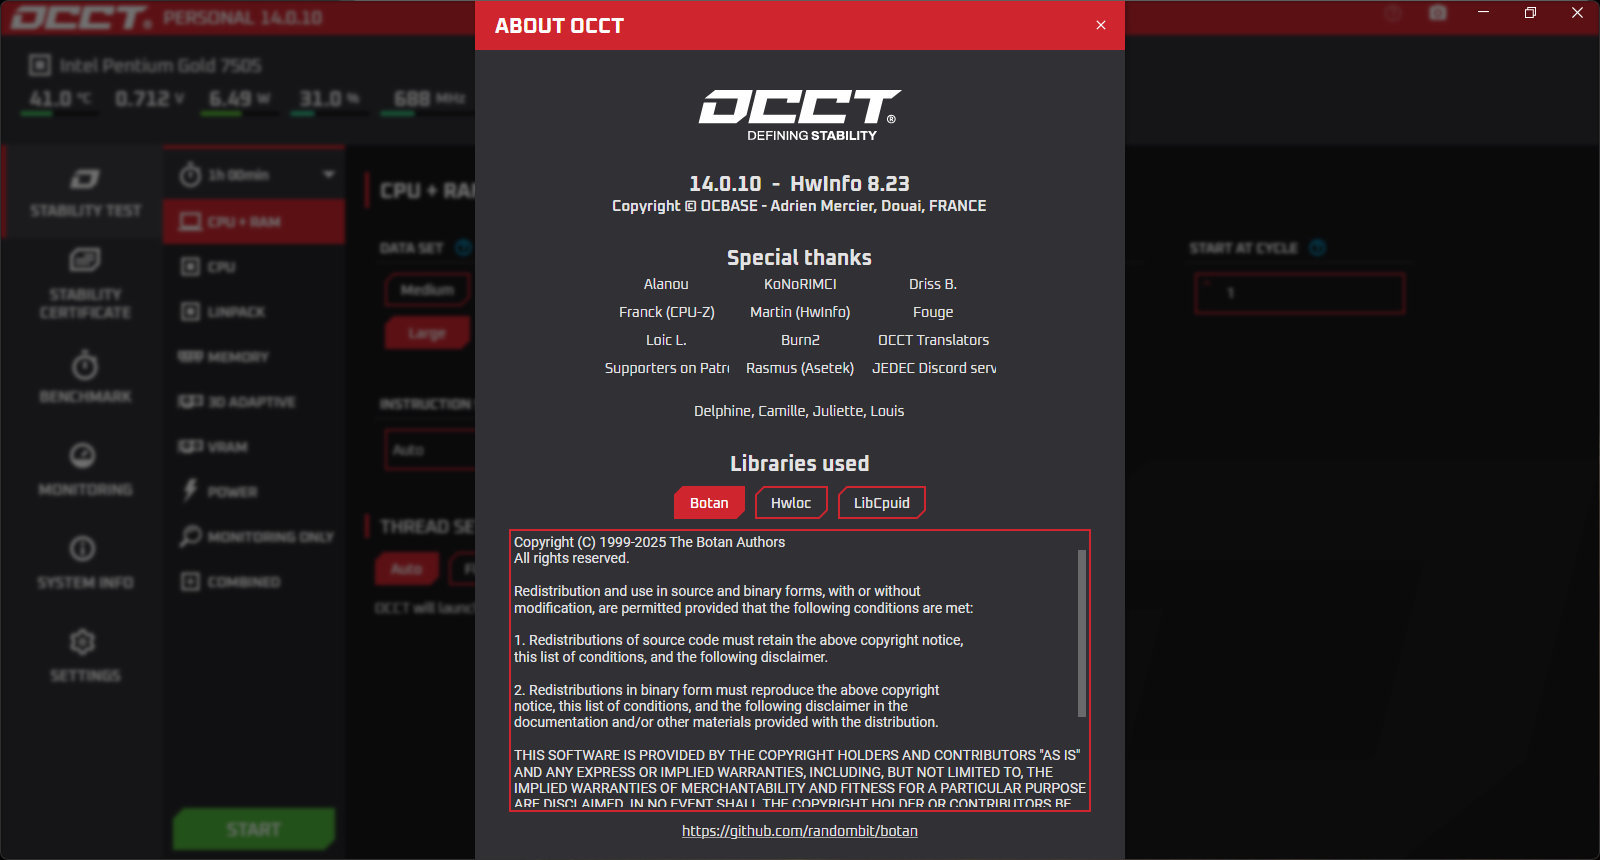Open the Benchmark stopwatch icon
Viewport: 1600px width, 860px height.
85,365
